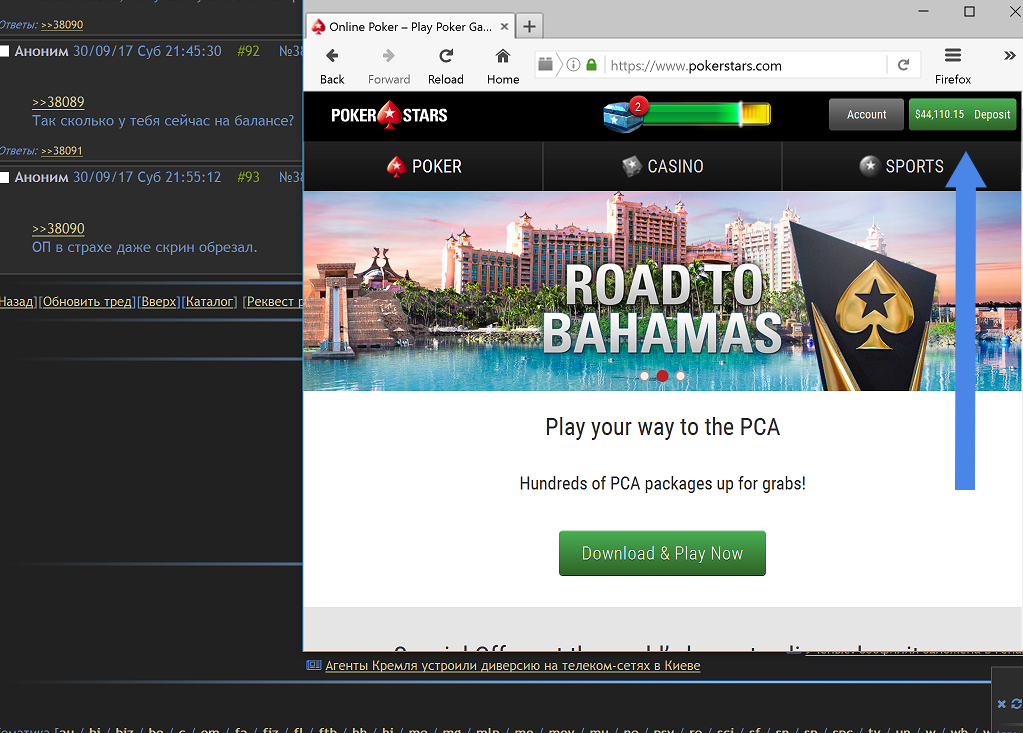Click the folder icon left of address bar
The height and width of the screenshot is (733, 1023).
(x=545, y=64)
